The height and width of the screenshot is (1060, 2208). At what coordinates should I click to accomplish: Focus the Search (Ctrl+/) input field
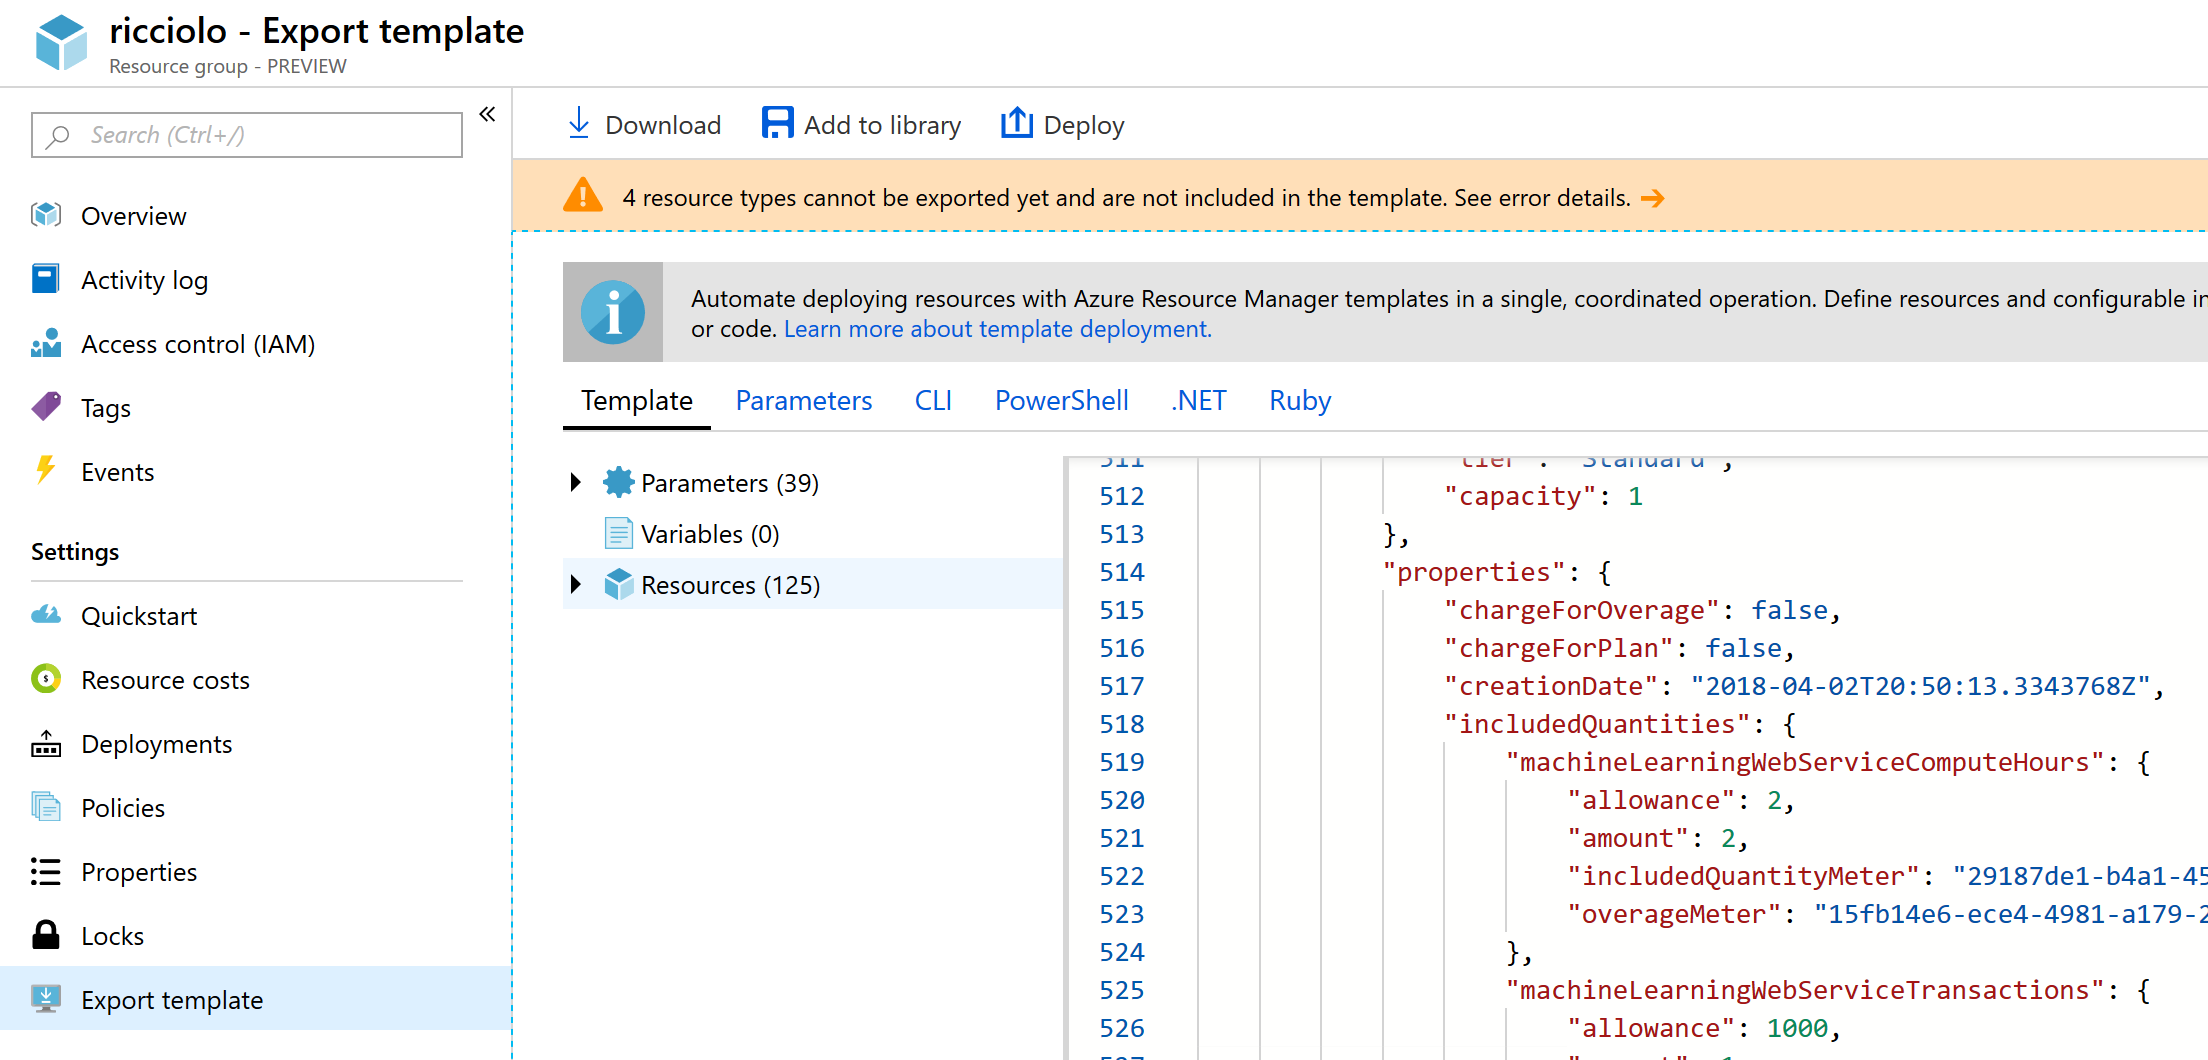[x=247, y=135]
